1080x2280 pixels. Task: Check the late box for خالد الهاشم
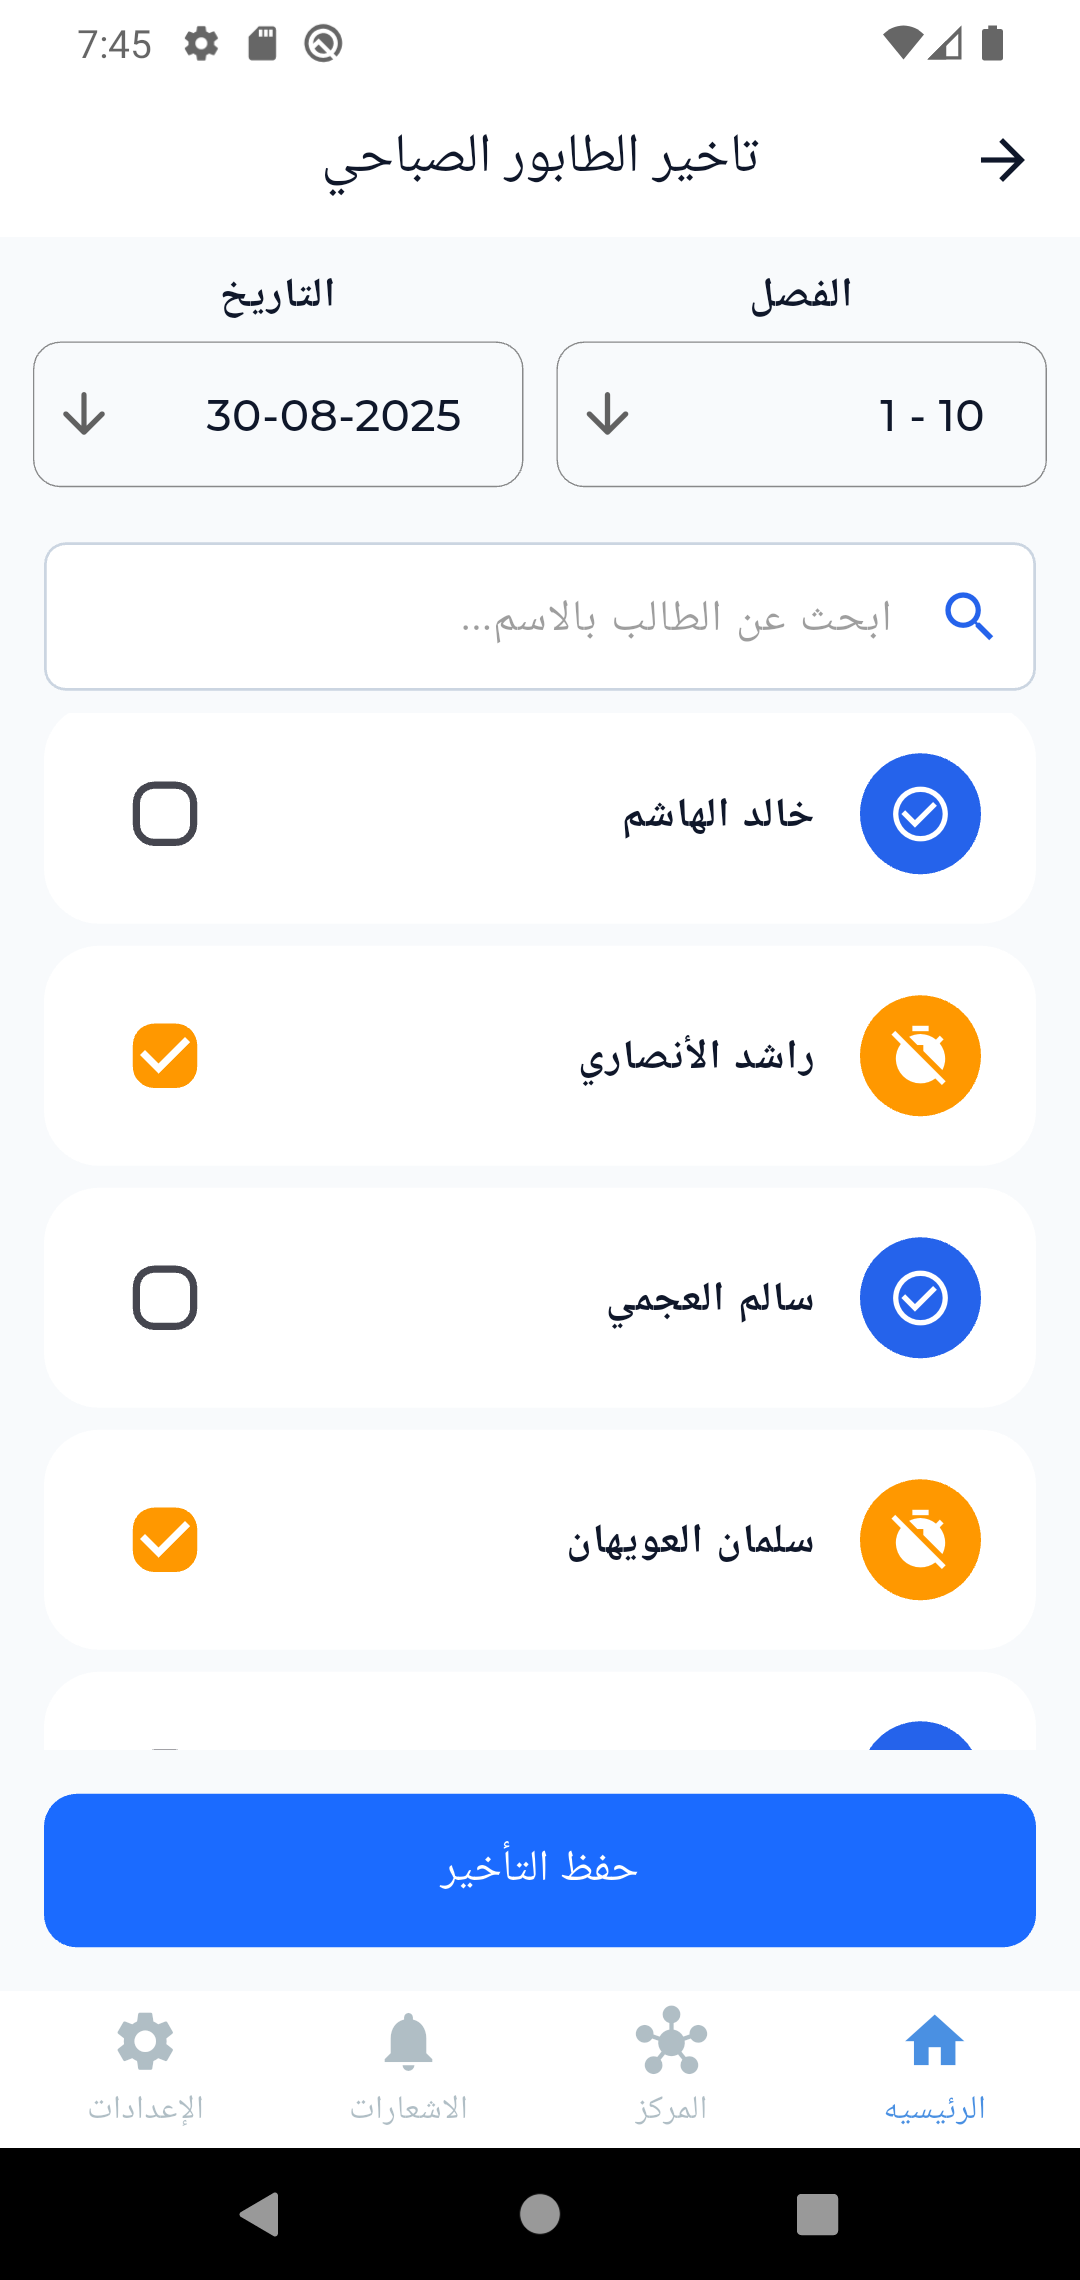click(165, 814)
